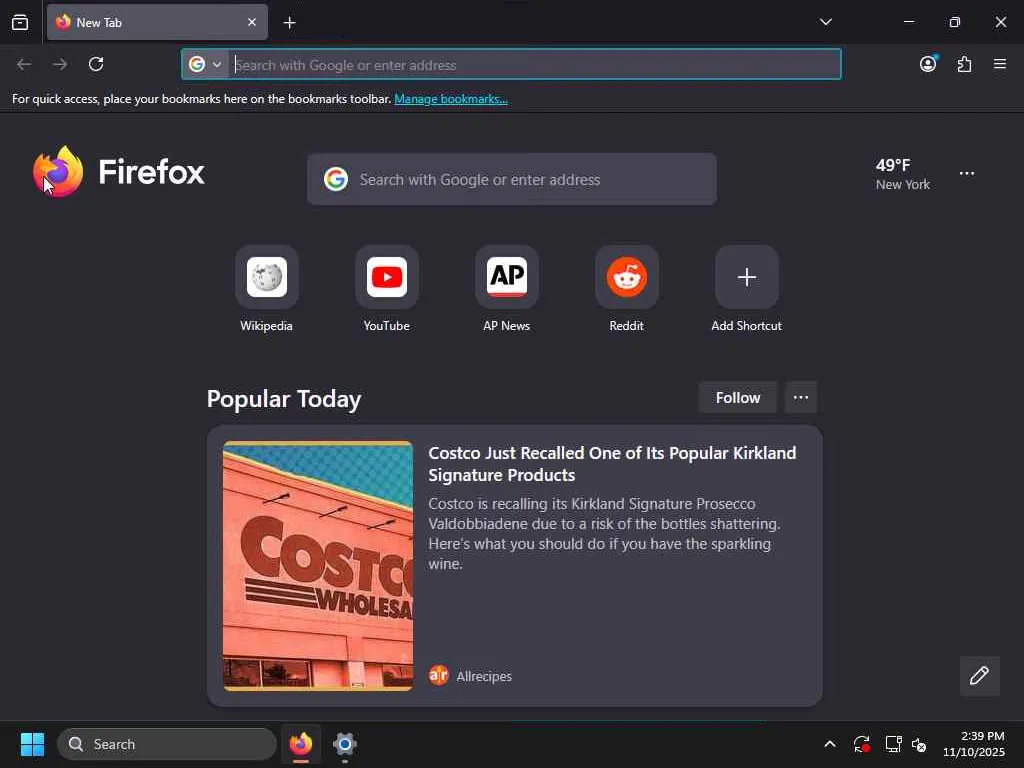Open the Wikipedia shortcut
Screen dimensions: 1024x768
point(266,289)
